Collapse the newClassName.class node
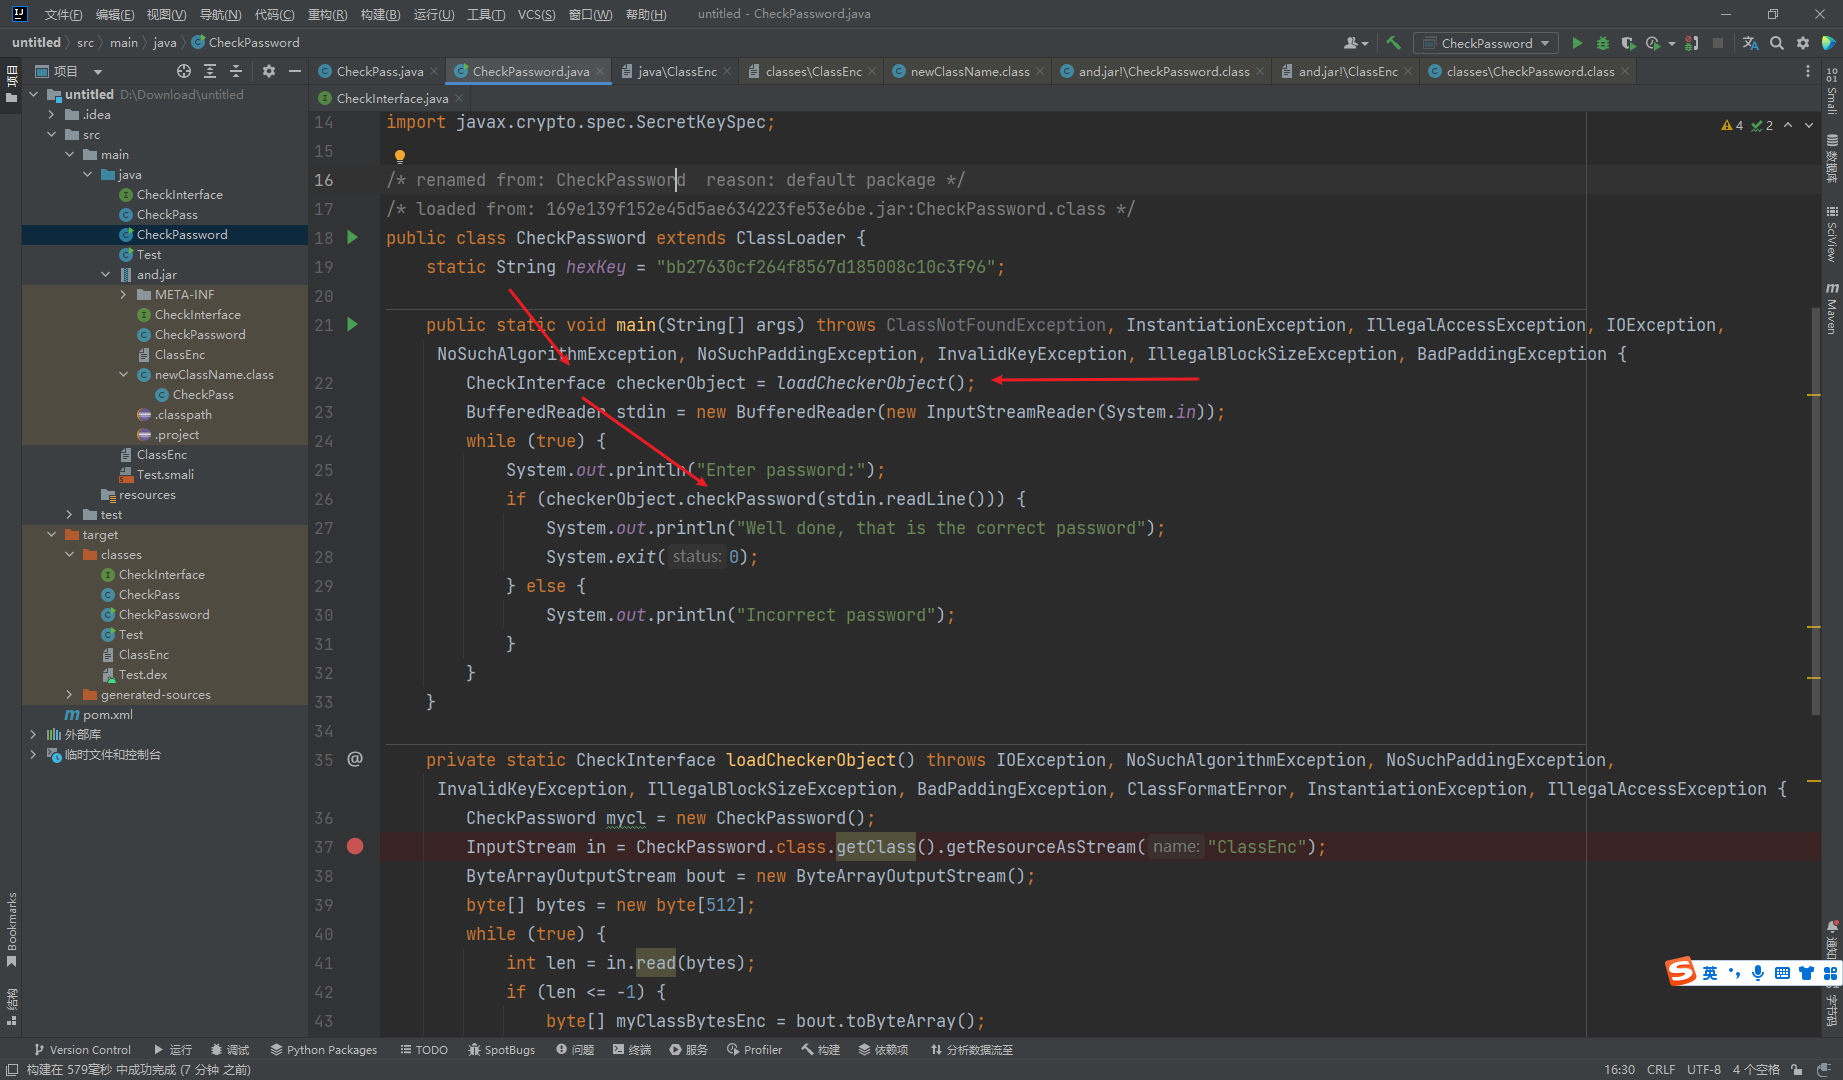The image size is (1843, 1080). 123,374
